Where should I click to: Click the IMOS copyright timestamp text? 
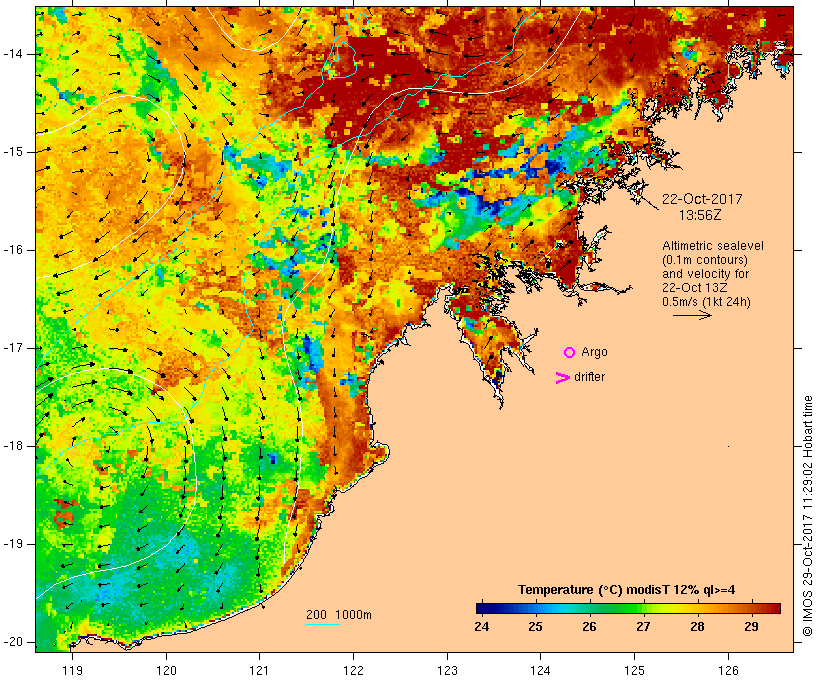coord(808,516)
